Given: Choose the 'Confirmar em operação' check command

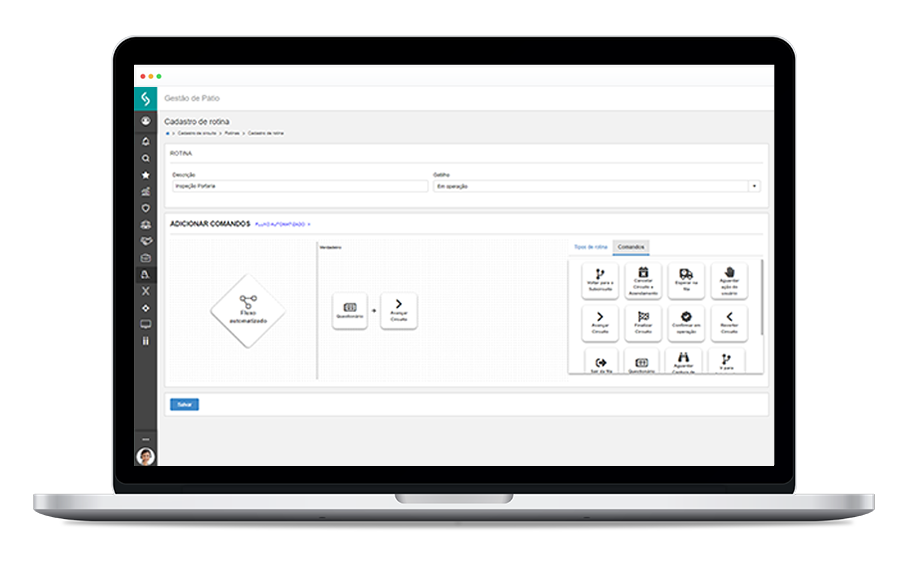Looking at the screenshot, I should pos(686,323).
